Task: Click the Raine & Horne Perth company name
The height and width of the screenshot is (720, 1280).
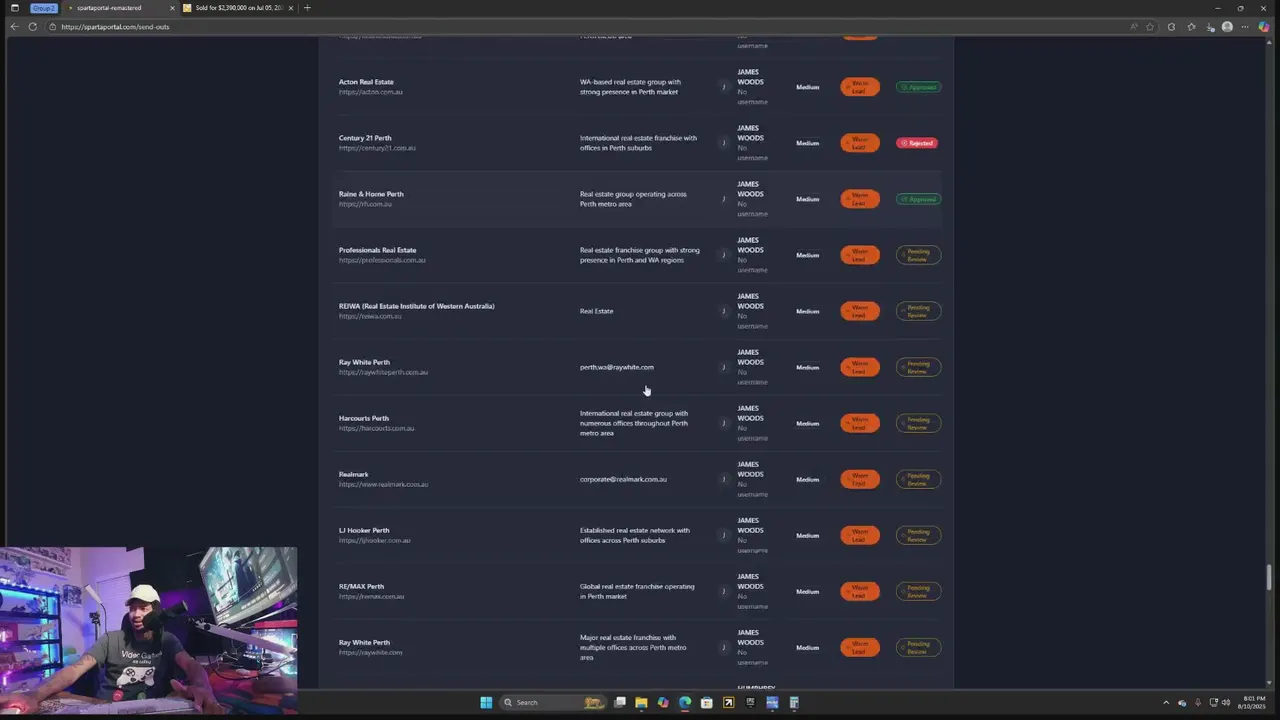Action: coord(371,194)
